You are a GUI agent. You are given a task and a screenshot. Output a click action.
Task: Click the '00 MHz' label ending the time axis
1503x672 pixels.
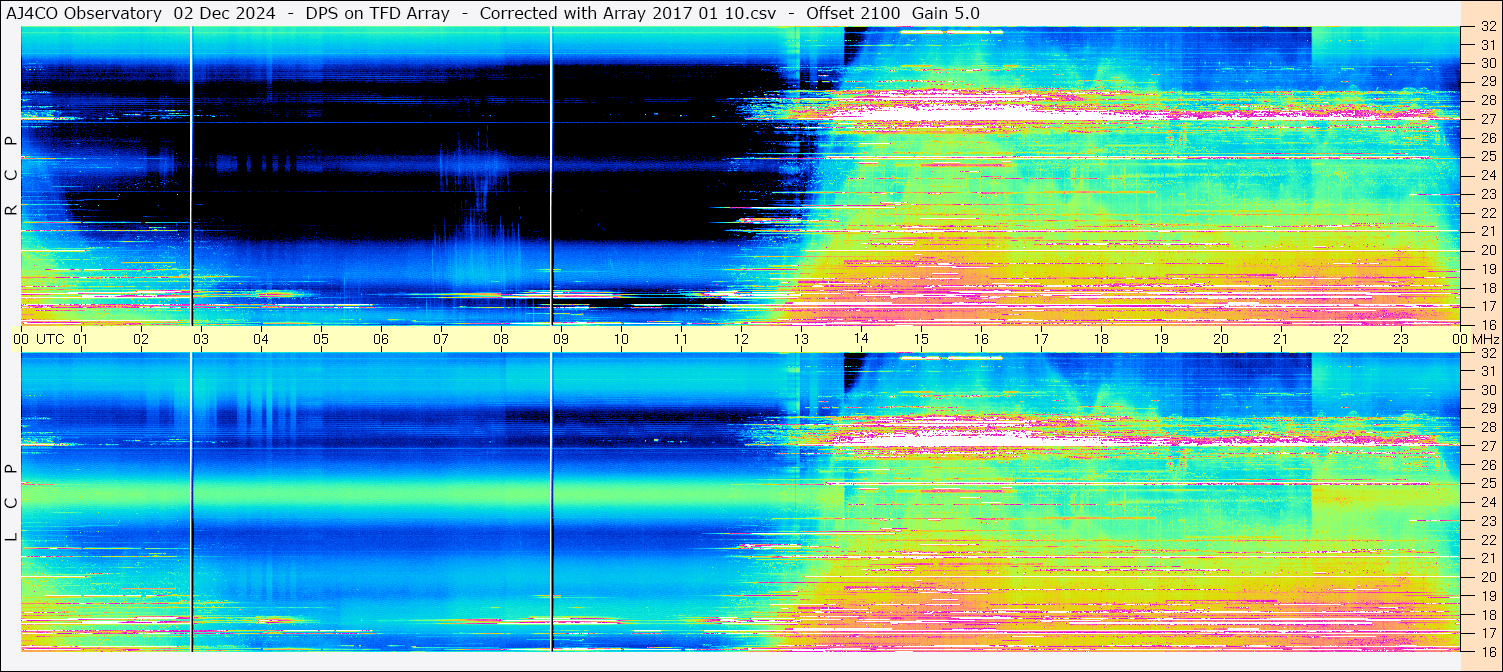[x=1475, y=339]
